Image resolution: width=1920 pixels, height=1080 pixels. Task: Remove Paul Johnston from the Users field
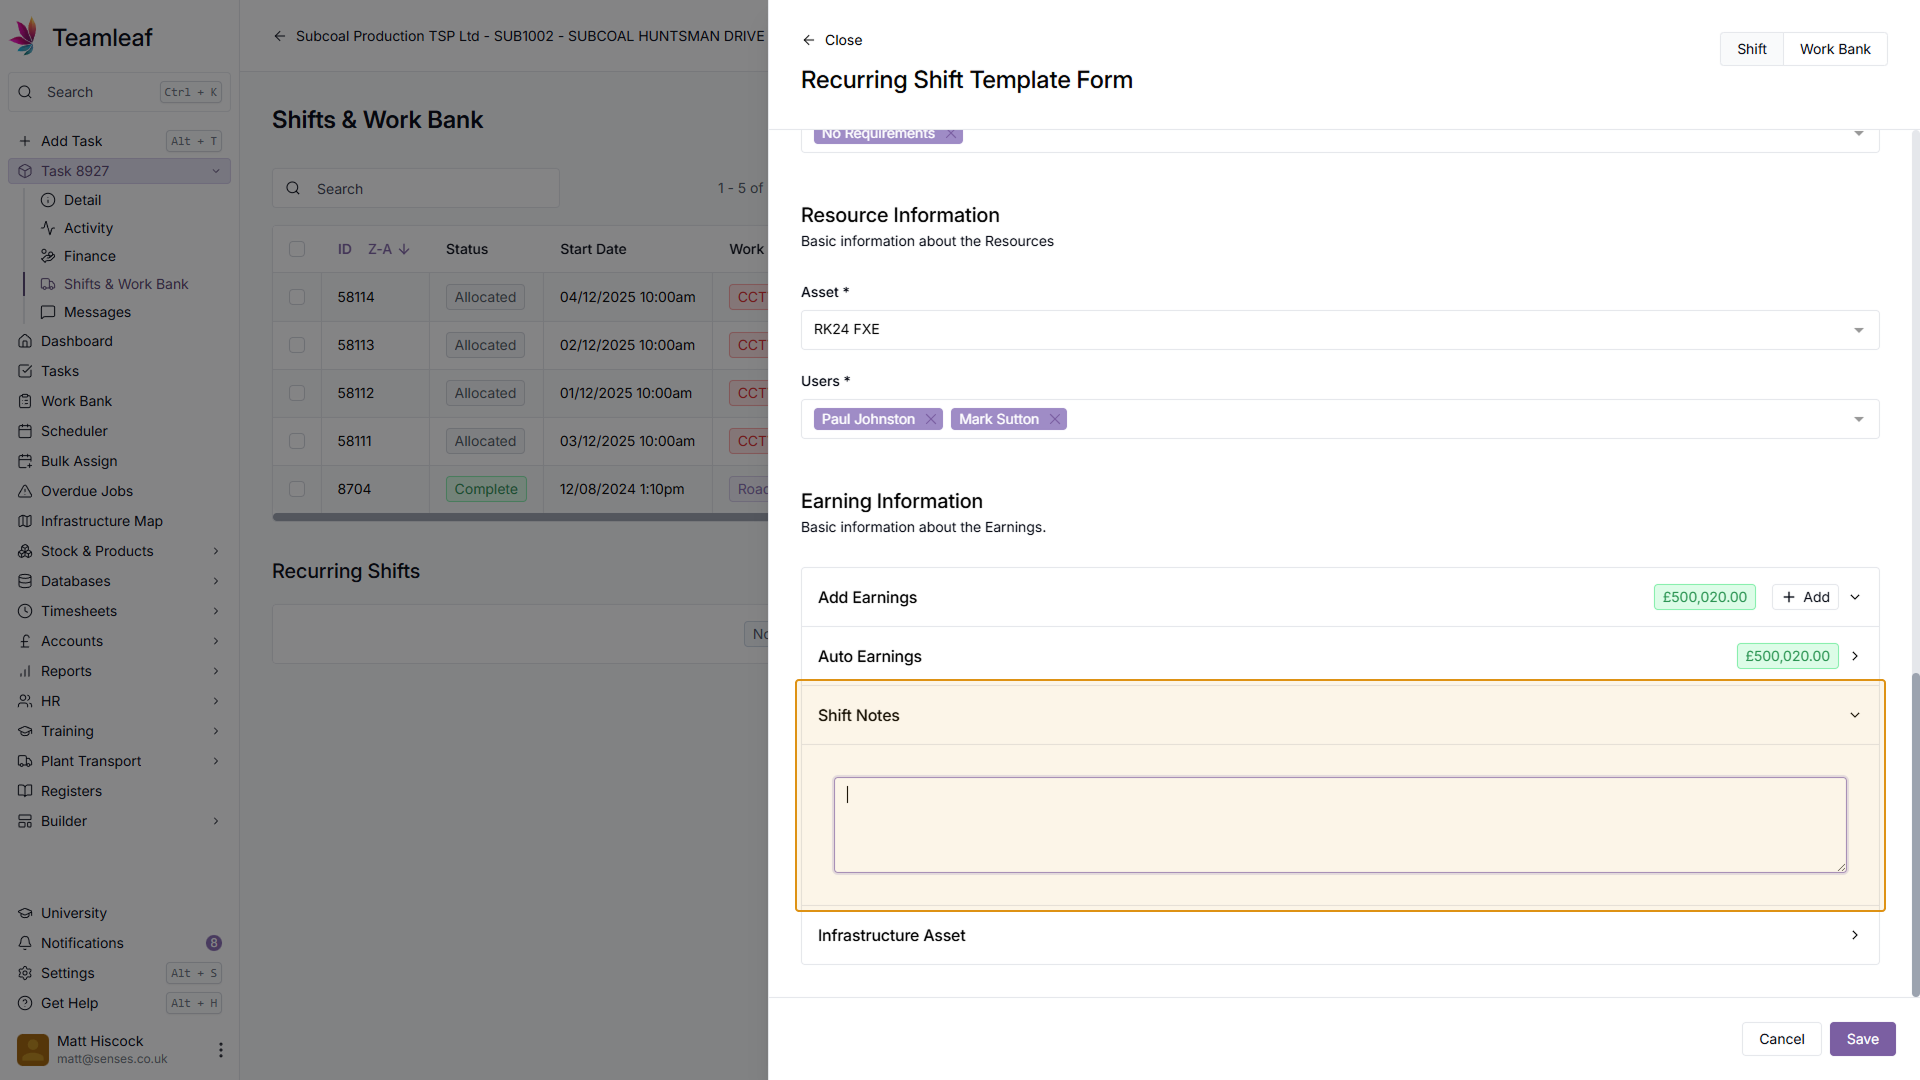click(x=931, y=419)
